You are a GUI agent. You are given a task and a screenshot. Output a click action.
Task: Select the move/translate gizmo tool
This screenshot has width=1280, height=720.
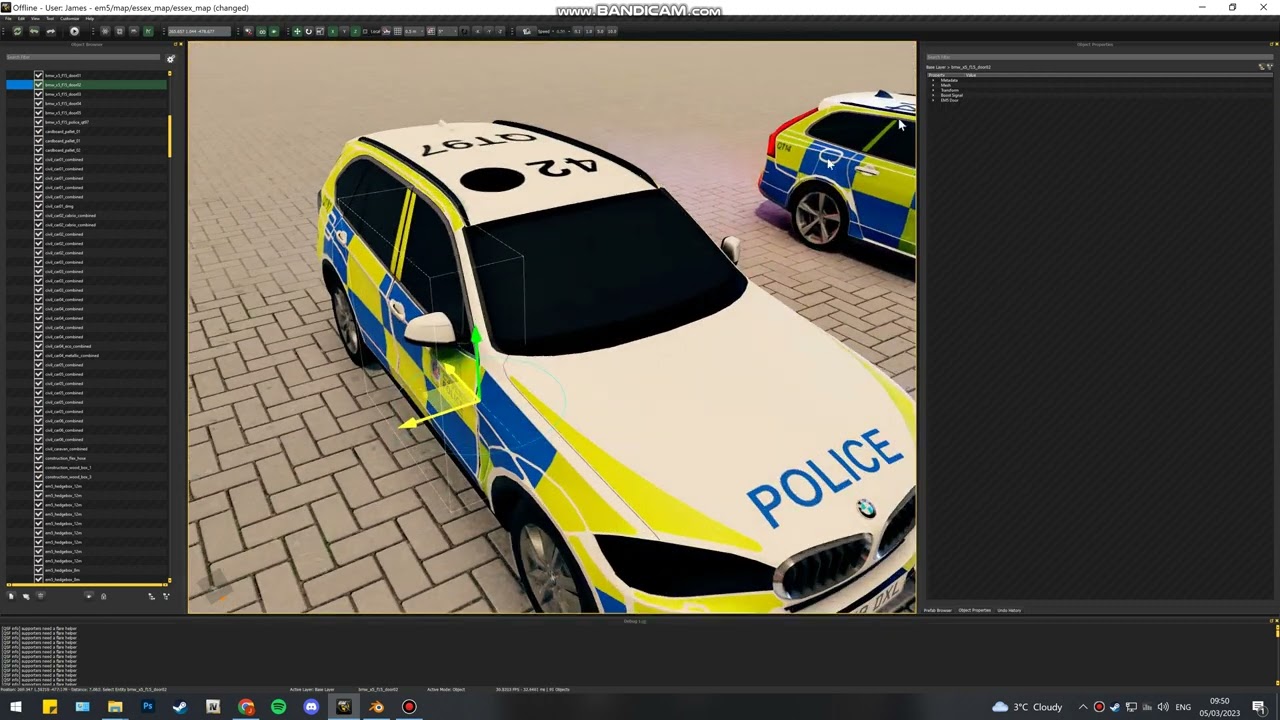(297, 31)
